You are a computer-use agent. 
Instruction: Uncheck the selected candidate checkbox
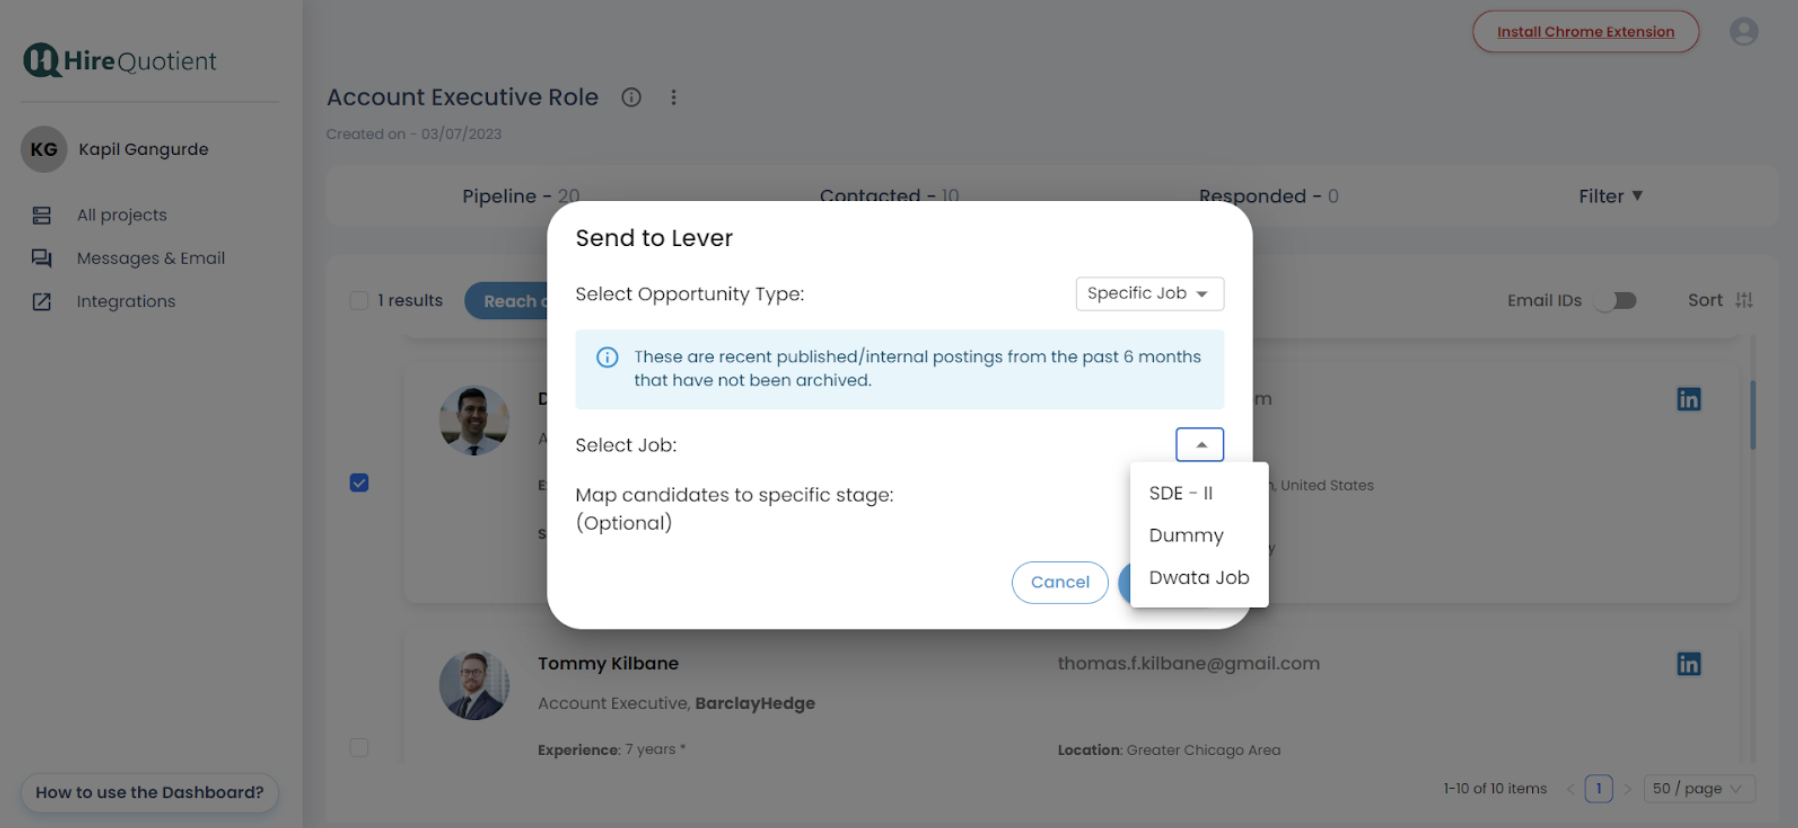(359, 483)
